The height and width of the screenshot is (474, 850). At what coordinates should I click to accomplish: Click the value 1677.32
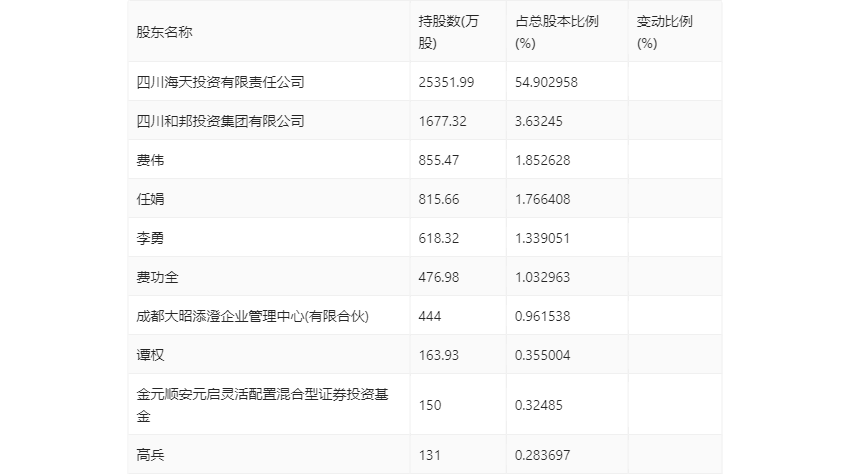coord(442,121)
